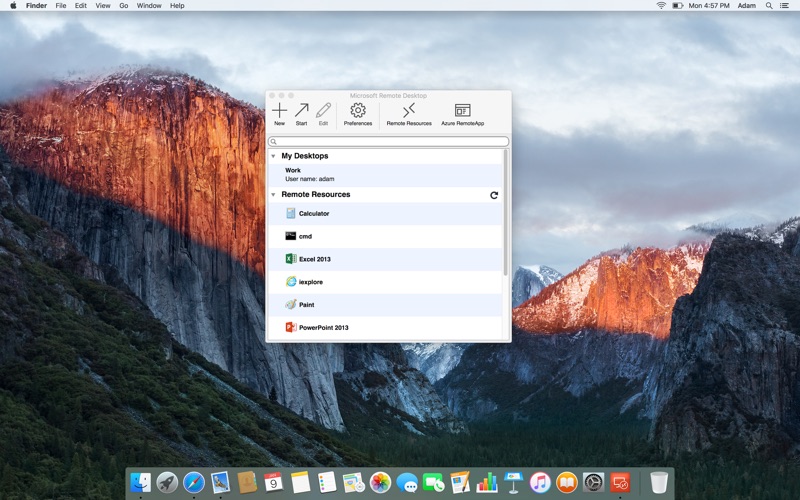Launch the Calculator remote app
This screenshot has width=800, height=500.
pyautogui.click(x=313, y=213)
